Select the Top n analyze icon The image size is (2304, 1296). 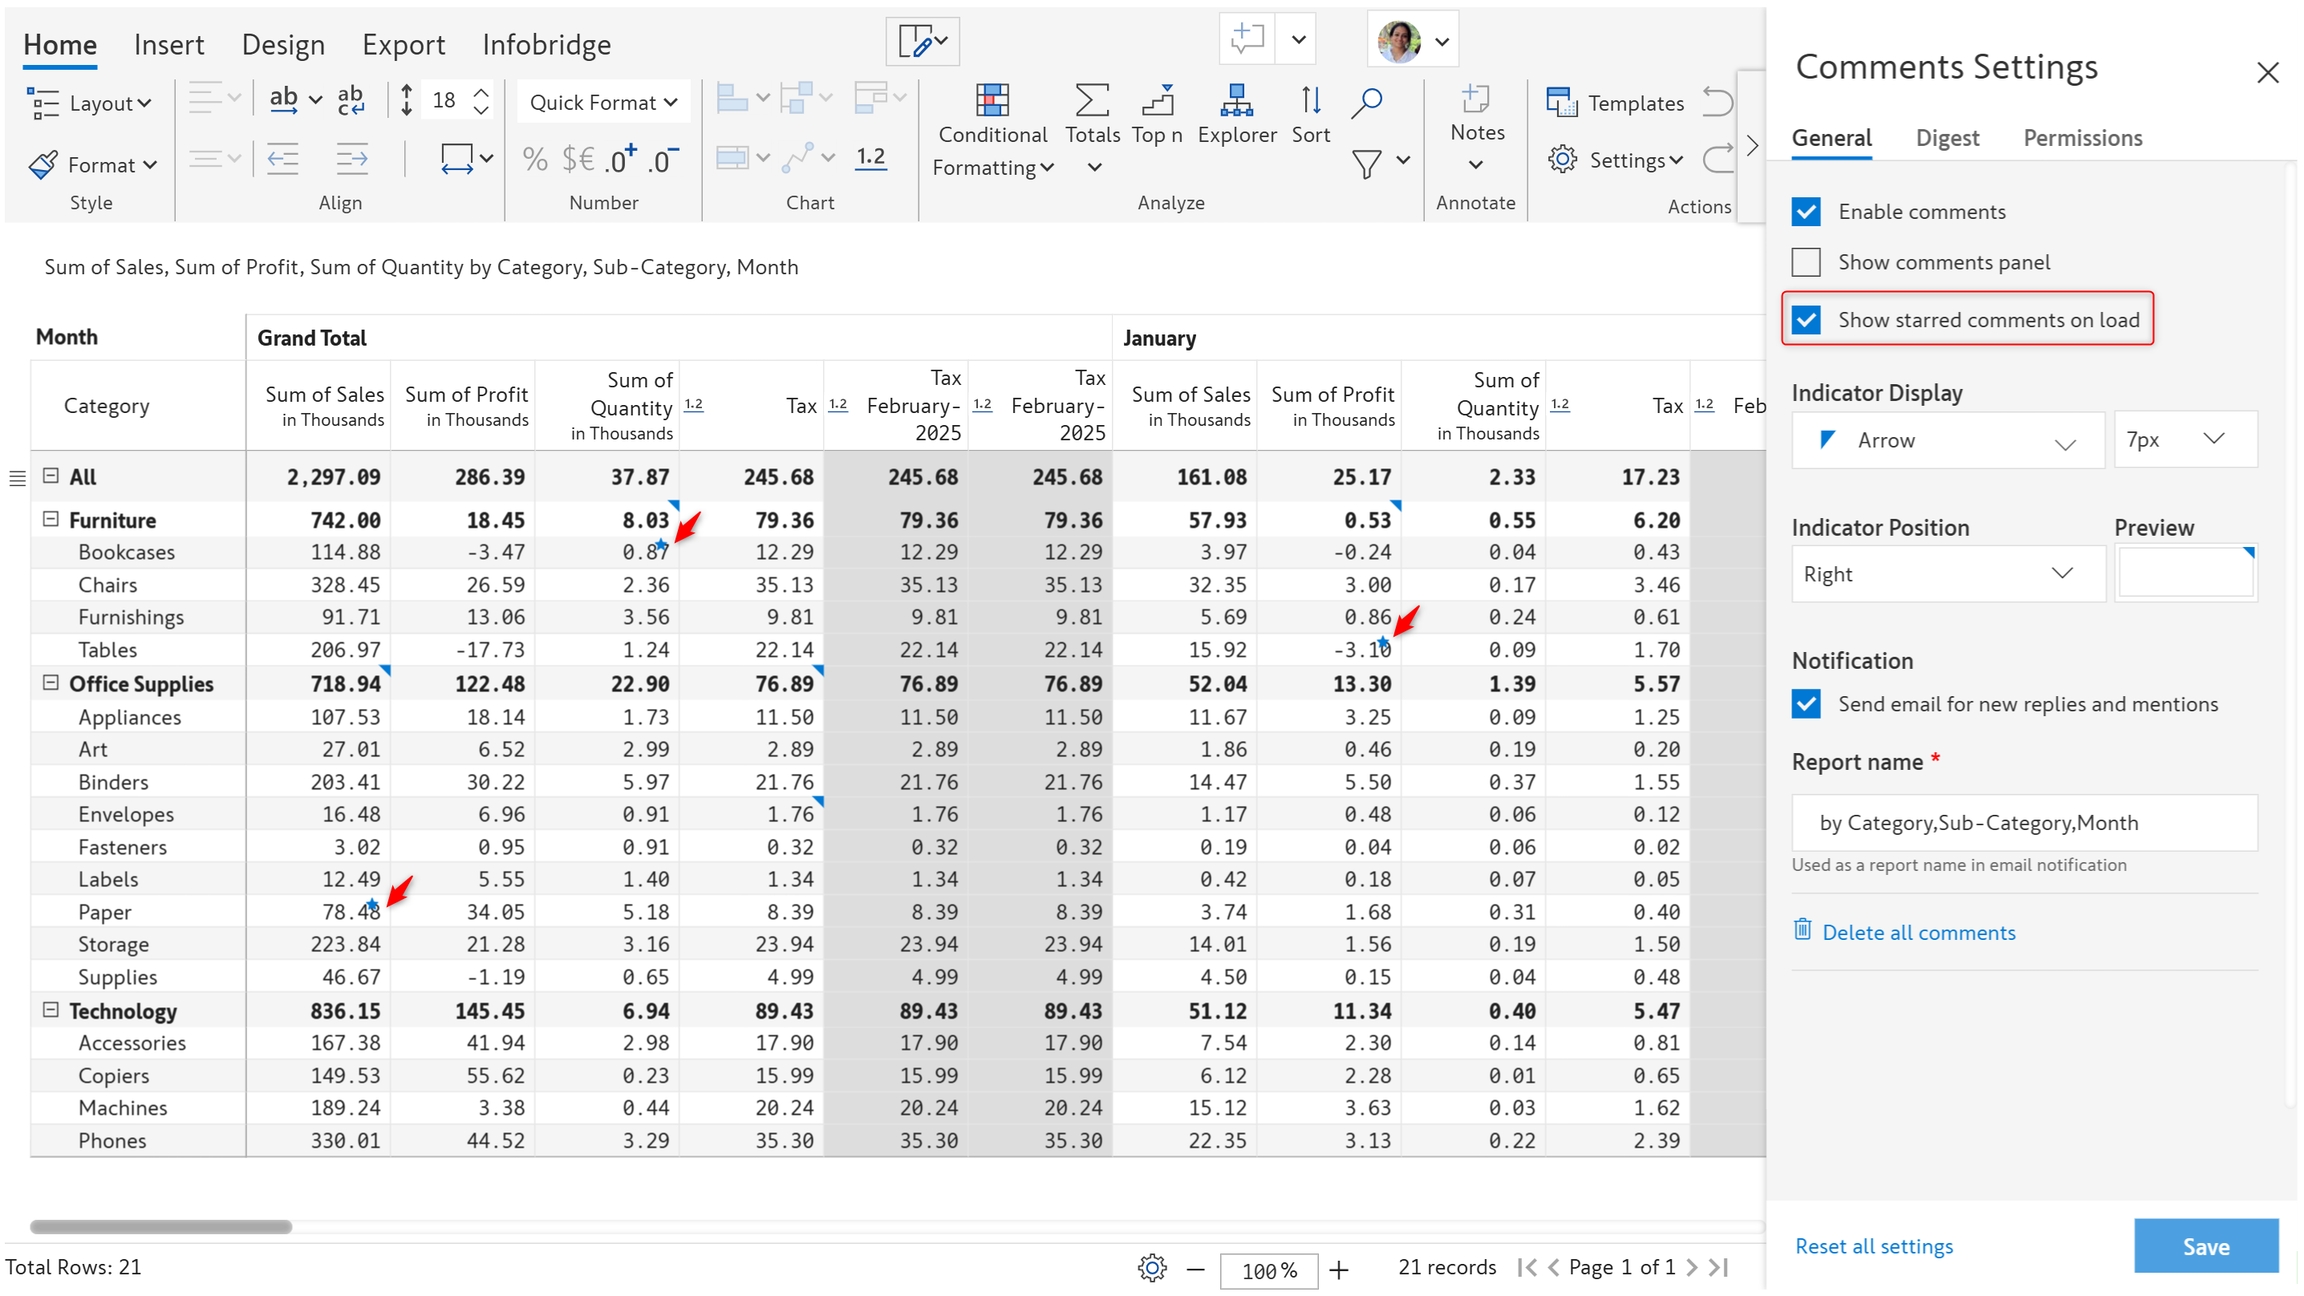point(1157,101)
